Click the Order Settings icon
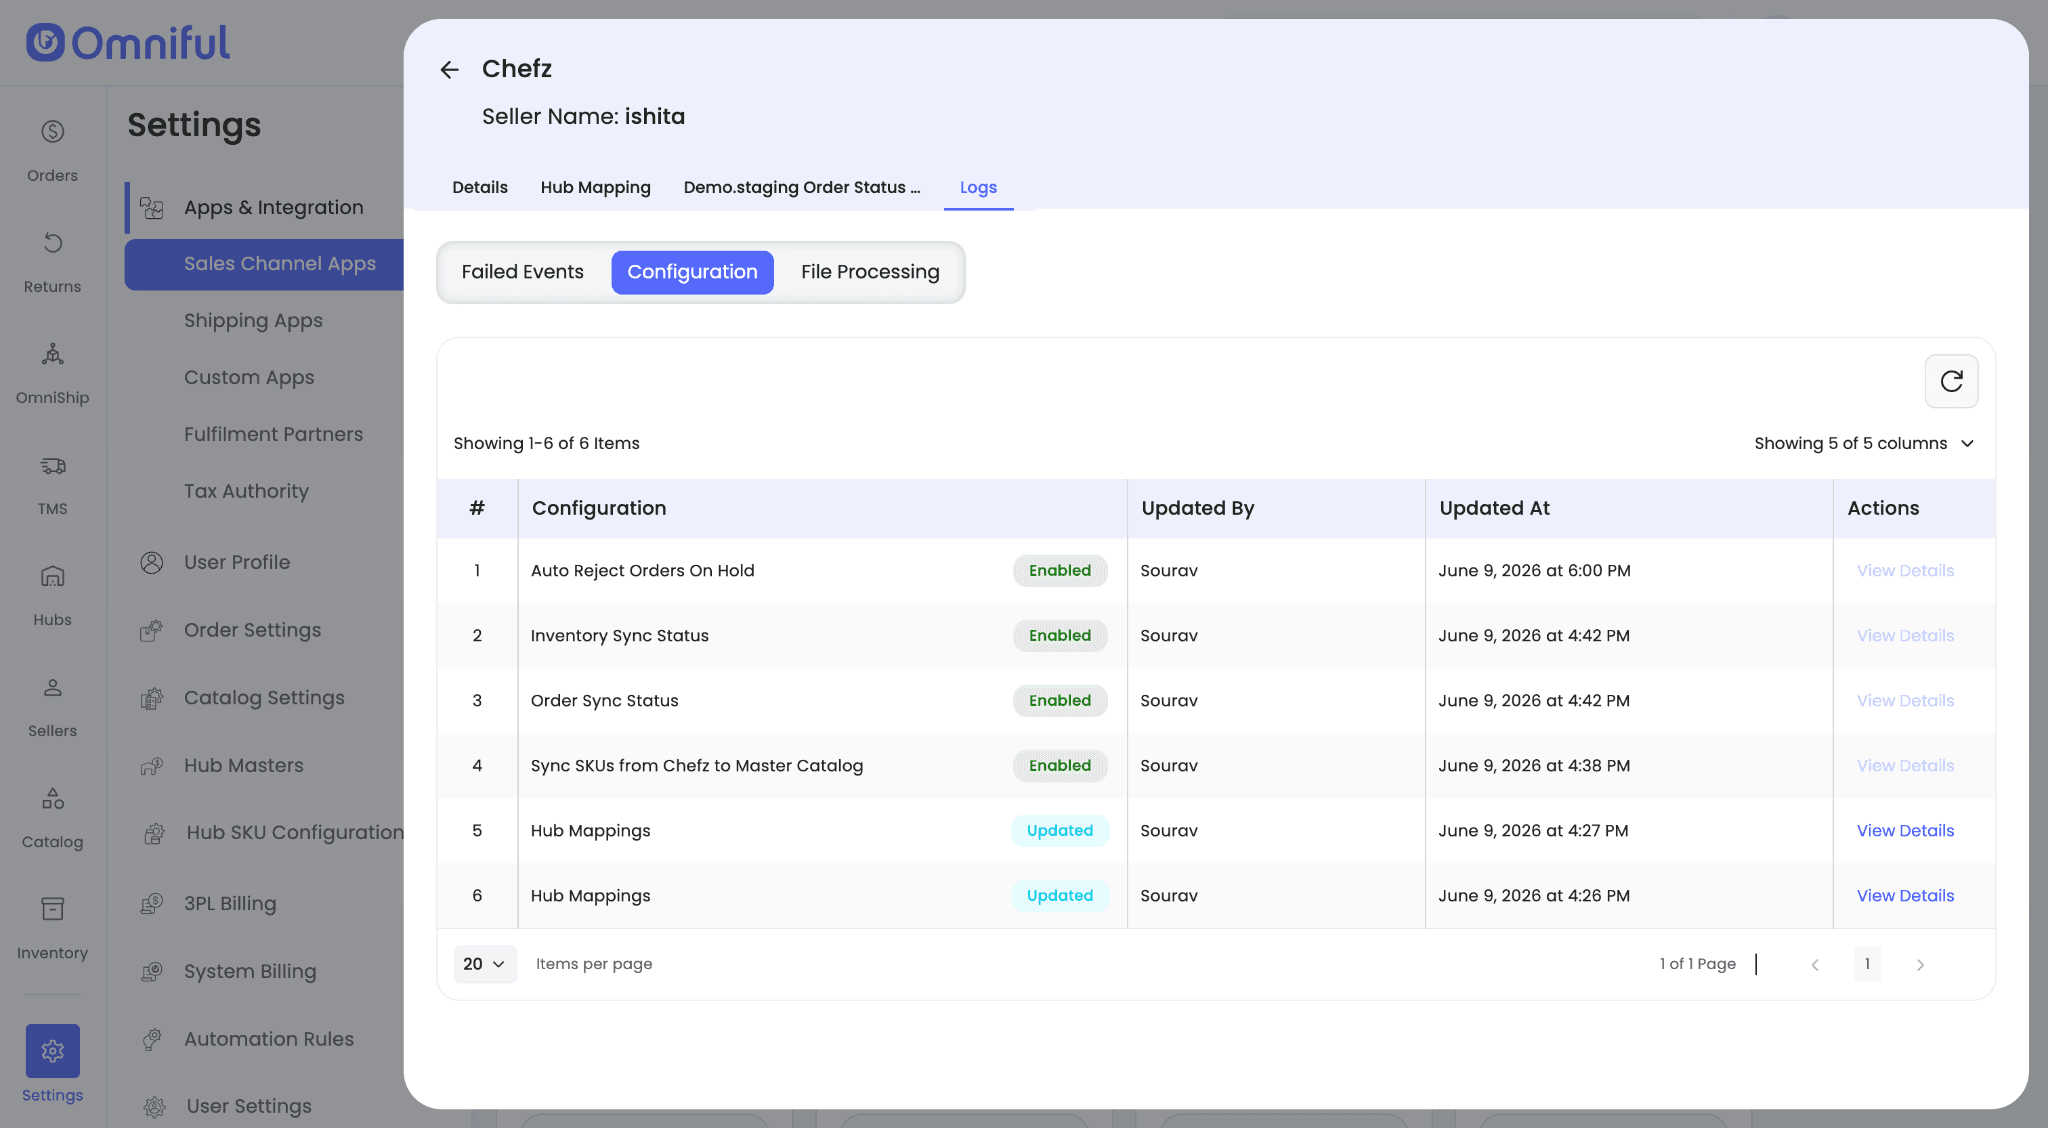This screenshot has height=1128, width=2048. click(x=152, y=630)
